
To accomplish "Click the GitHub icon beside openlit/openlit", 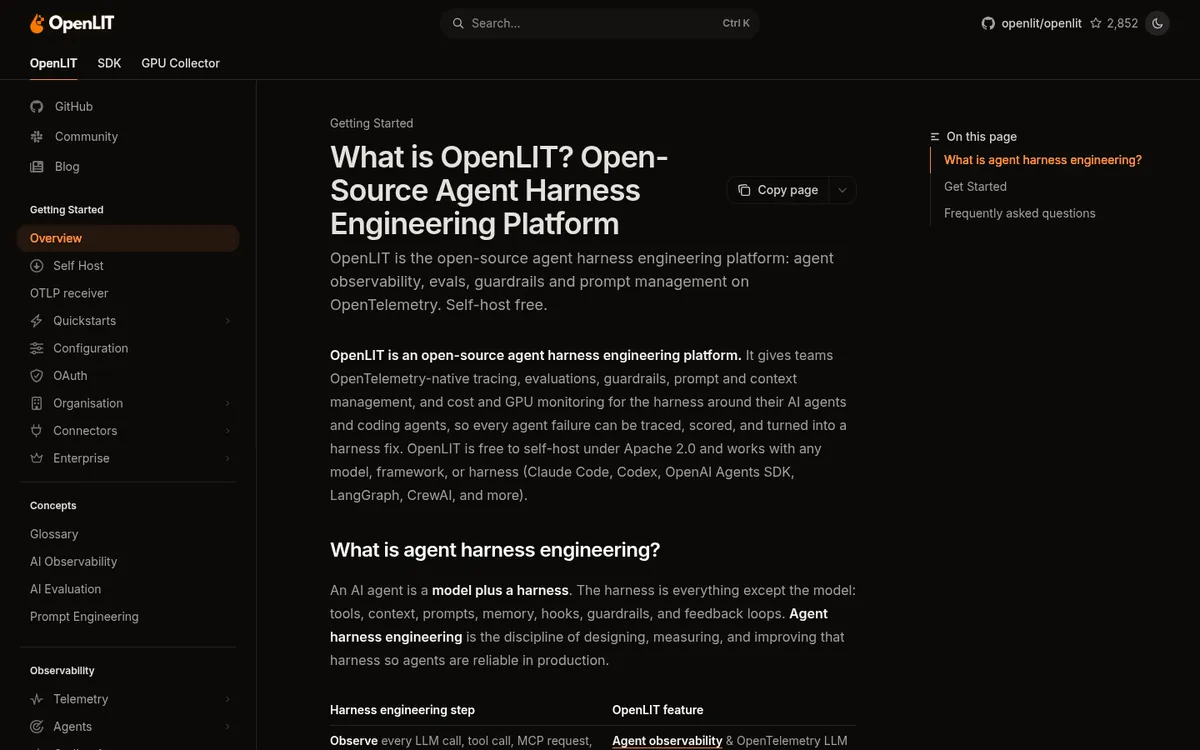I will pos(988,23).
